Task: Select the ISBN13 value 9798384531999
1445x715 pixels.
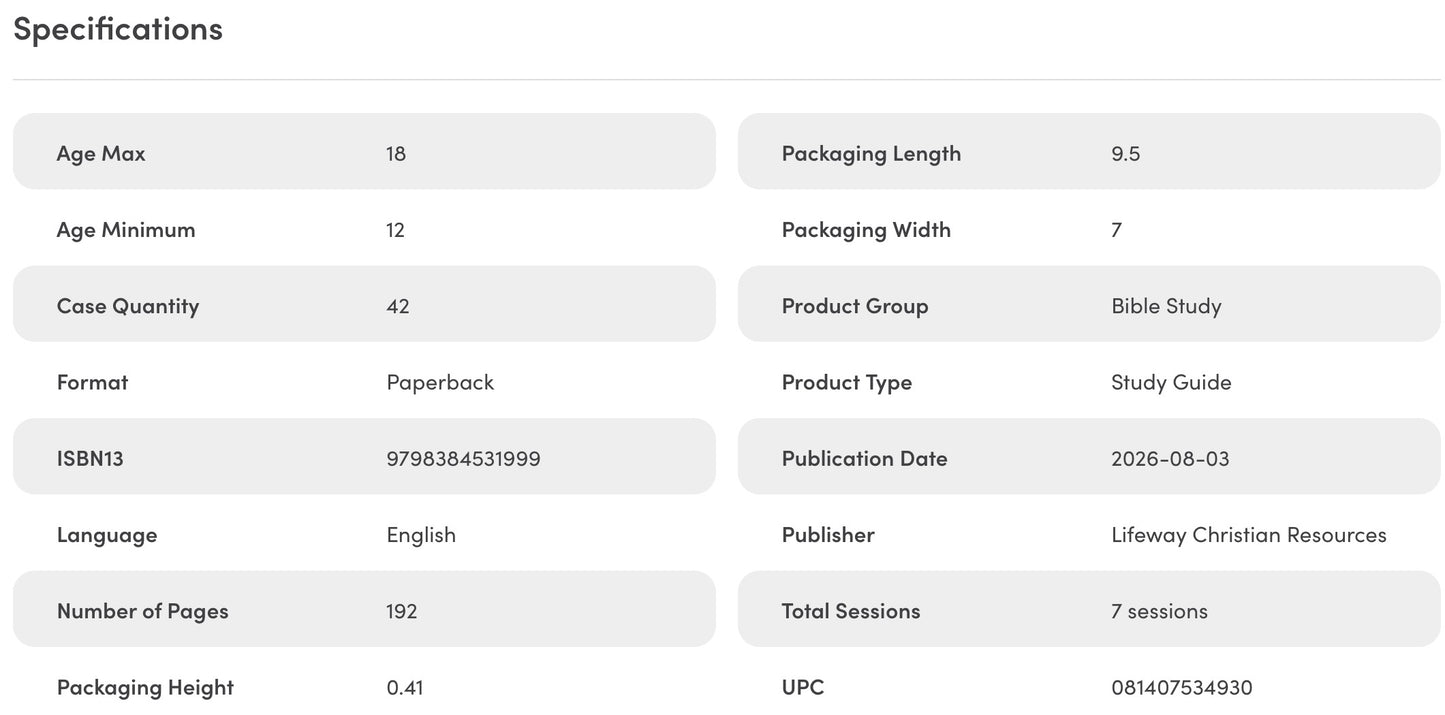Action: click(x=463, y=459)
